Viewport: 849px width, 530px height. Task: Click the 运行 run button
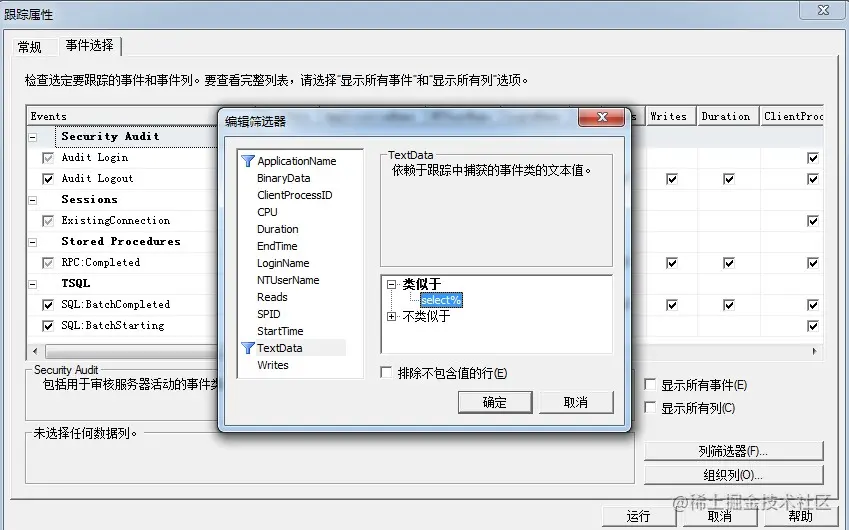point(639,517)
